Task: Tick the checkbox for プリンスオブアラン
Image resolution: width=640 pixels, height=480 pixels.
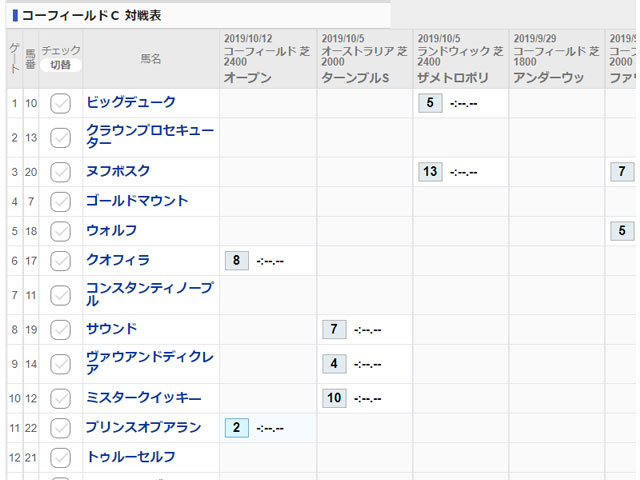Action: point(60,428)
